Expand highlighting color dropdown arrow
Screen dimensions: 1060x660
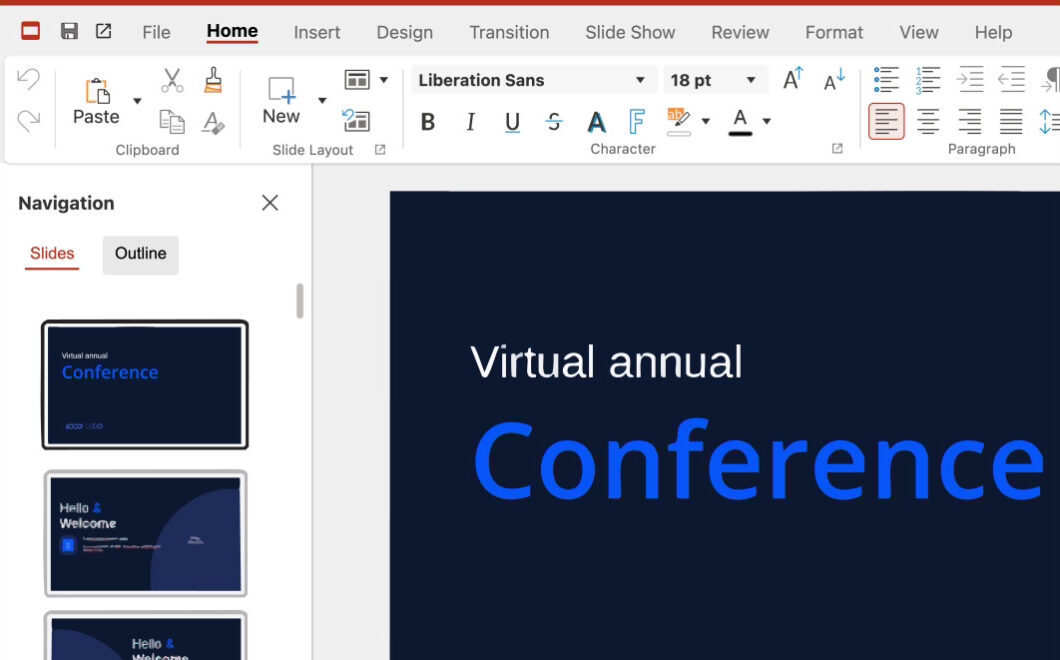706,121
